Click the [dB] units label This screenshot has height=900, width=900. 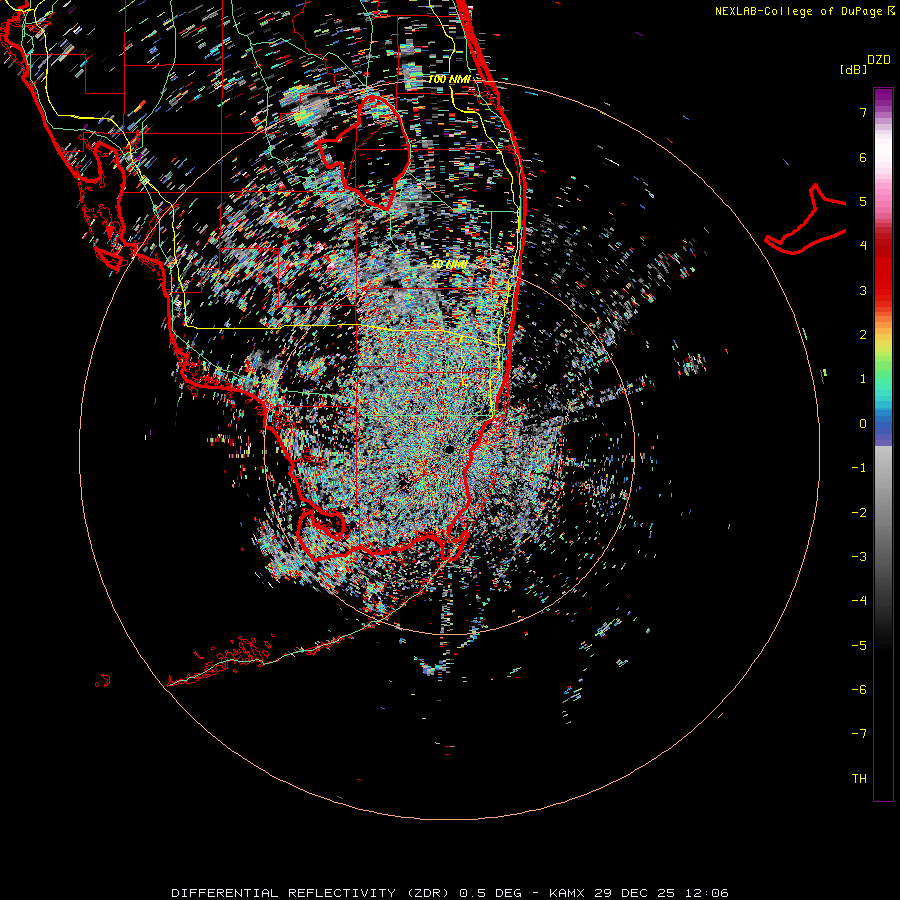(x=853, y=69)
